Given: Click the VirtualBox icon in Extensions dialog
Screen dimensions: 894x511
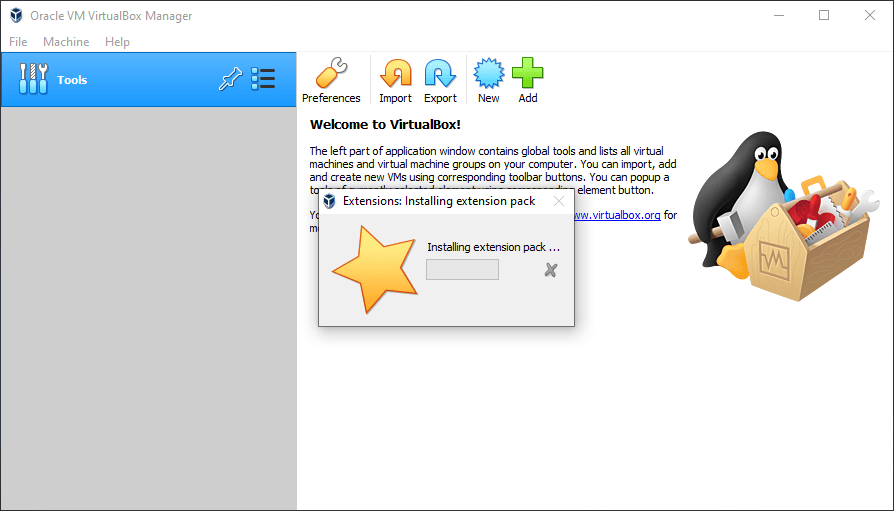Looking at the screenshot, I should pos(330,201).
